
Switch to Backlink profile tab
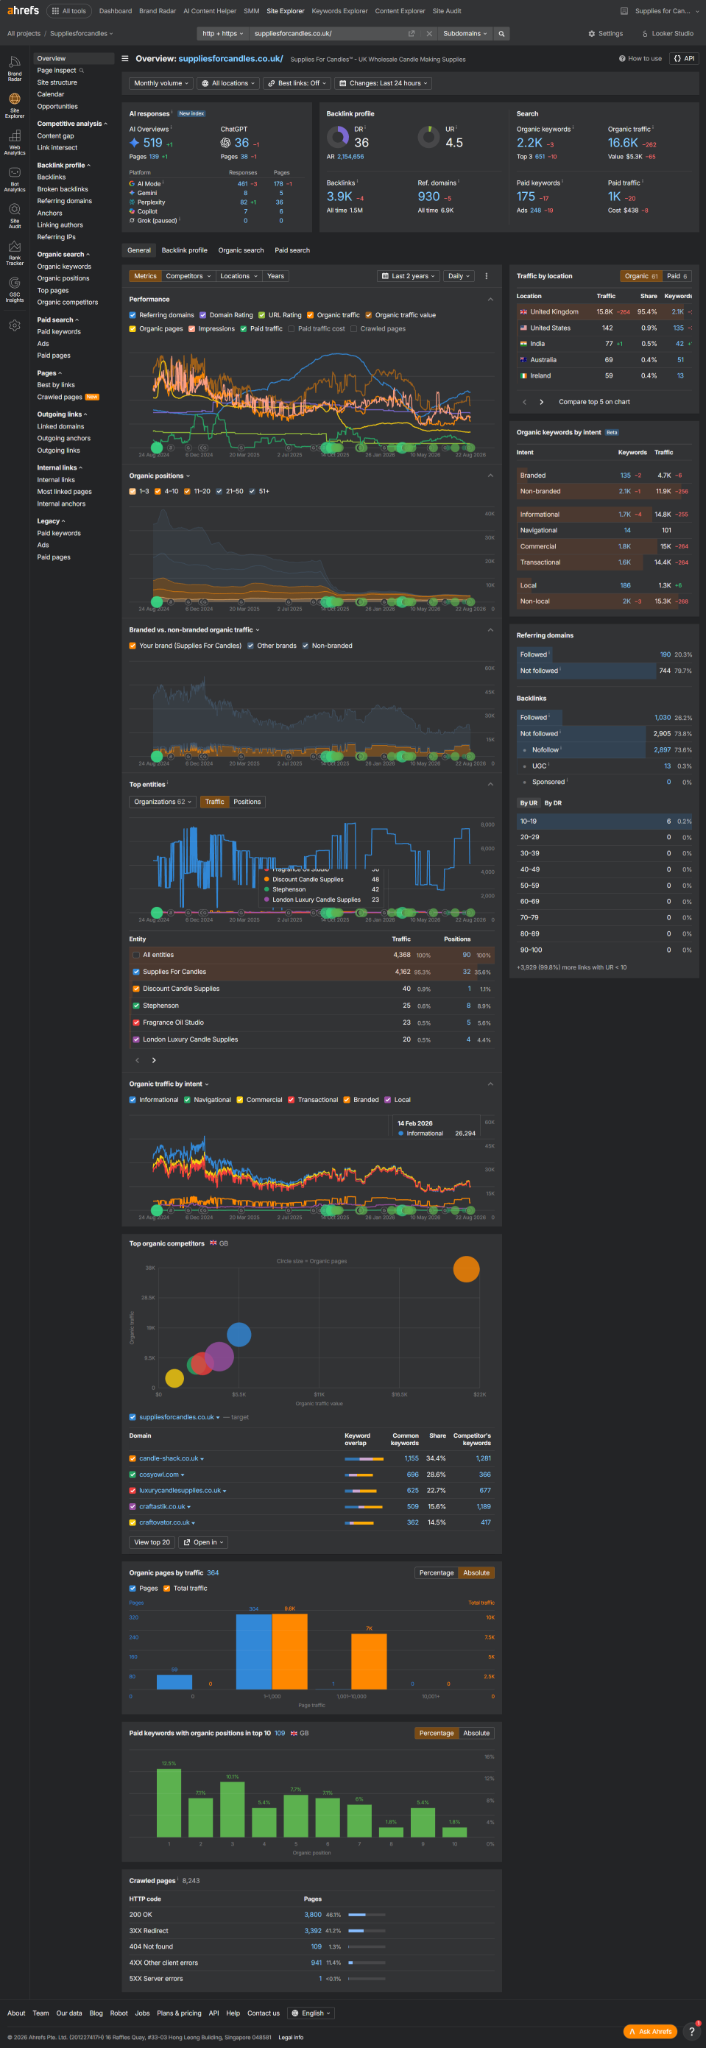[185, 250]
